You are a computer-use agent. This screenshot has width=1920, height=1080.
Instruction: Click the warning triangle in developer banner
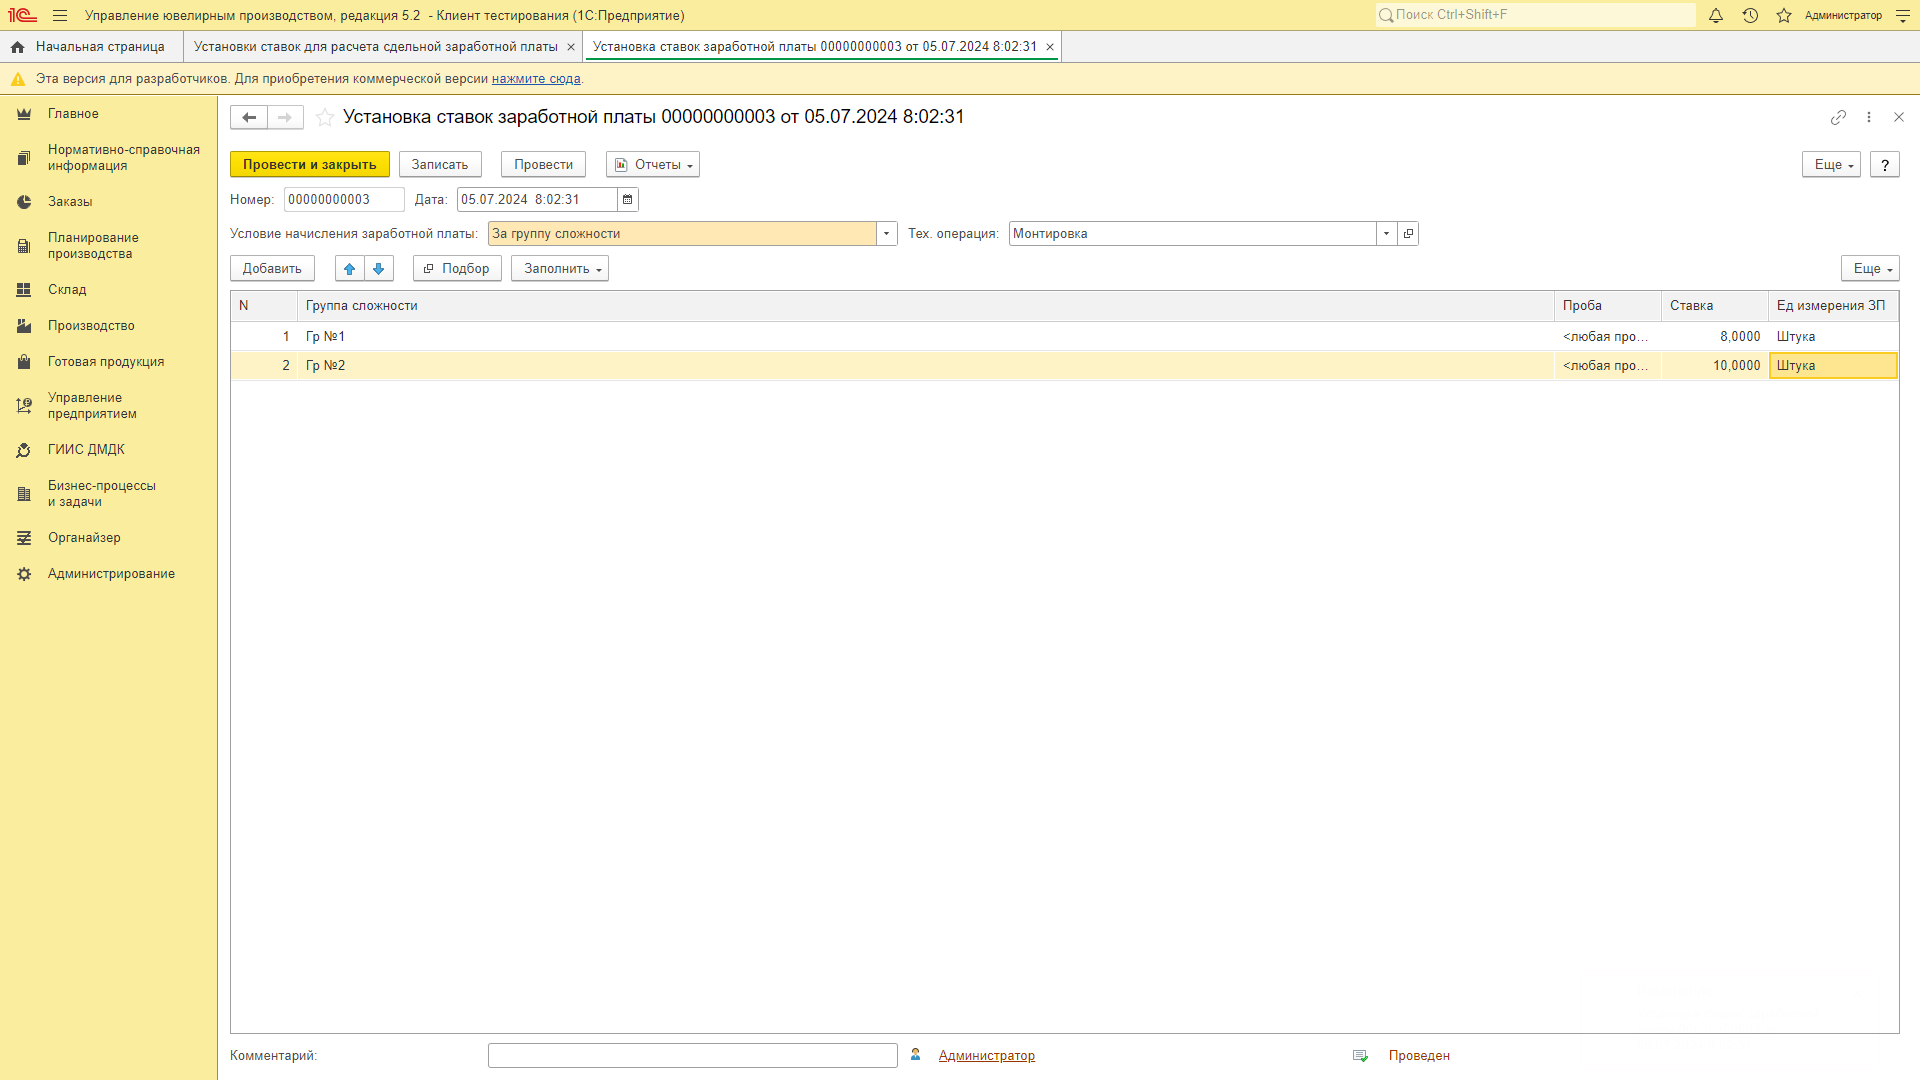point(18,79)
